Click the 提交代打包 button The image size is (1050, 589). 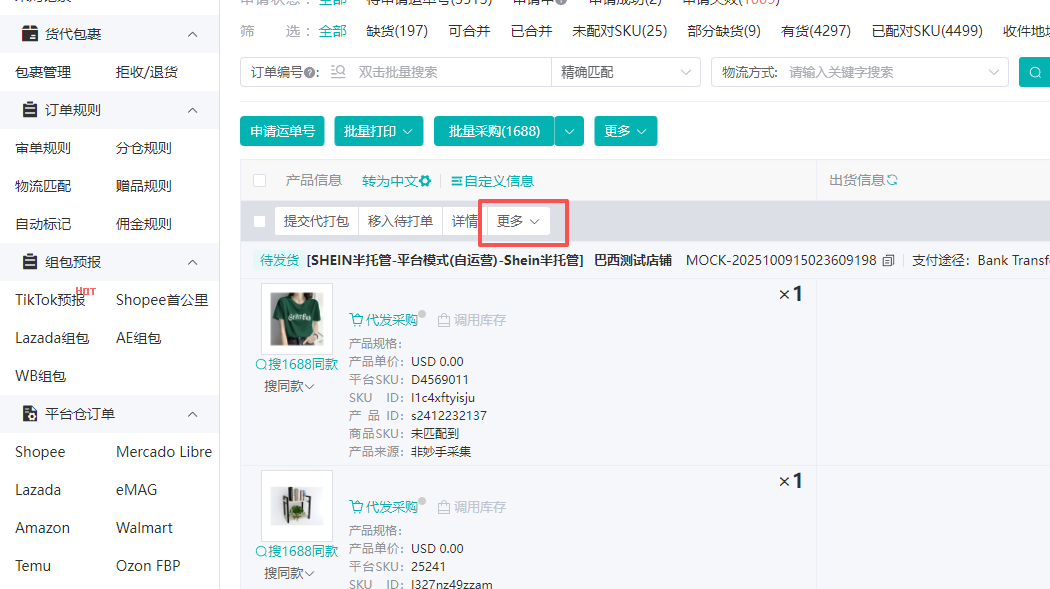316,222
